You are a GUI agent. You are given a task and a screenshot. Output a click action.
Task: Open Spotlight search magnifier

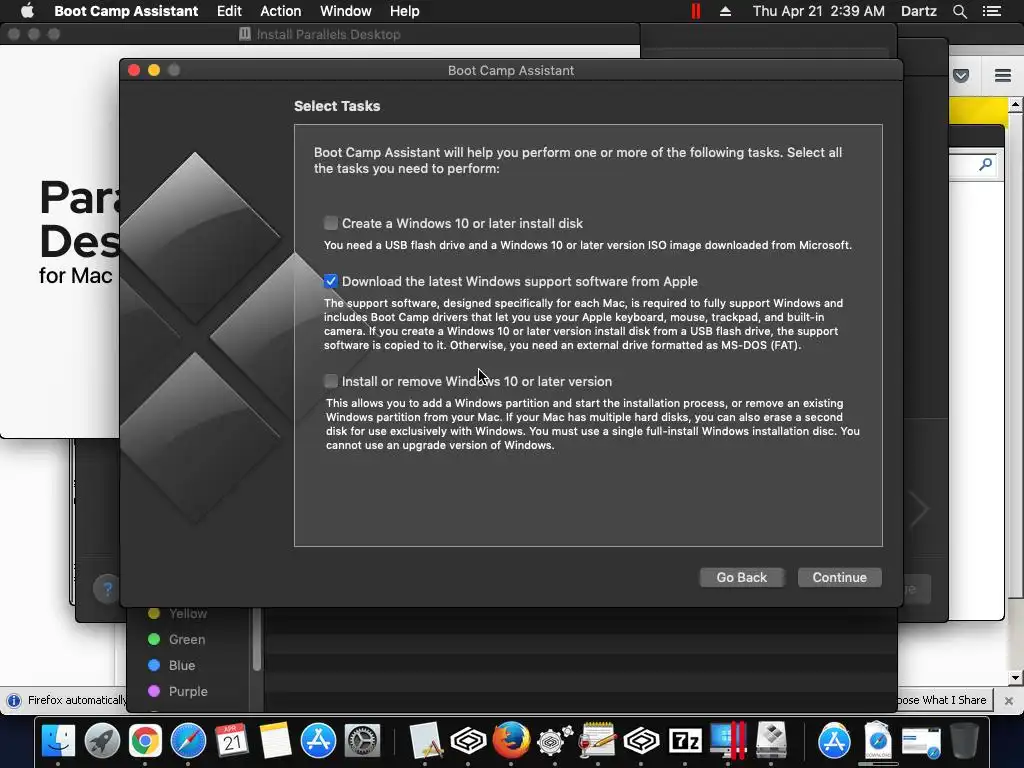click(959, 11)
